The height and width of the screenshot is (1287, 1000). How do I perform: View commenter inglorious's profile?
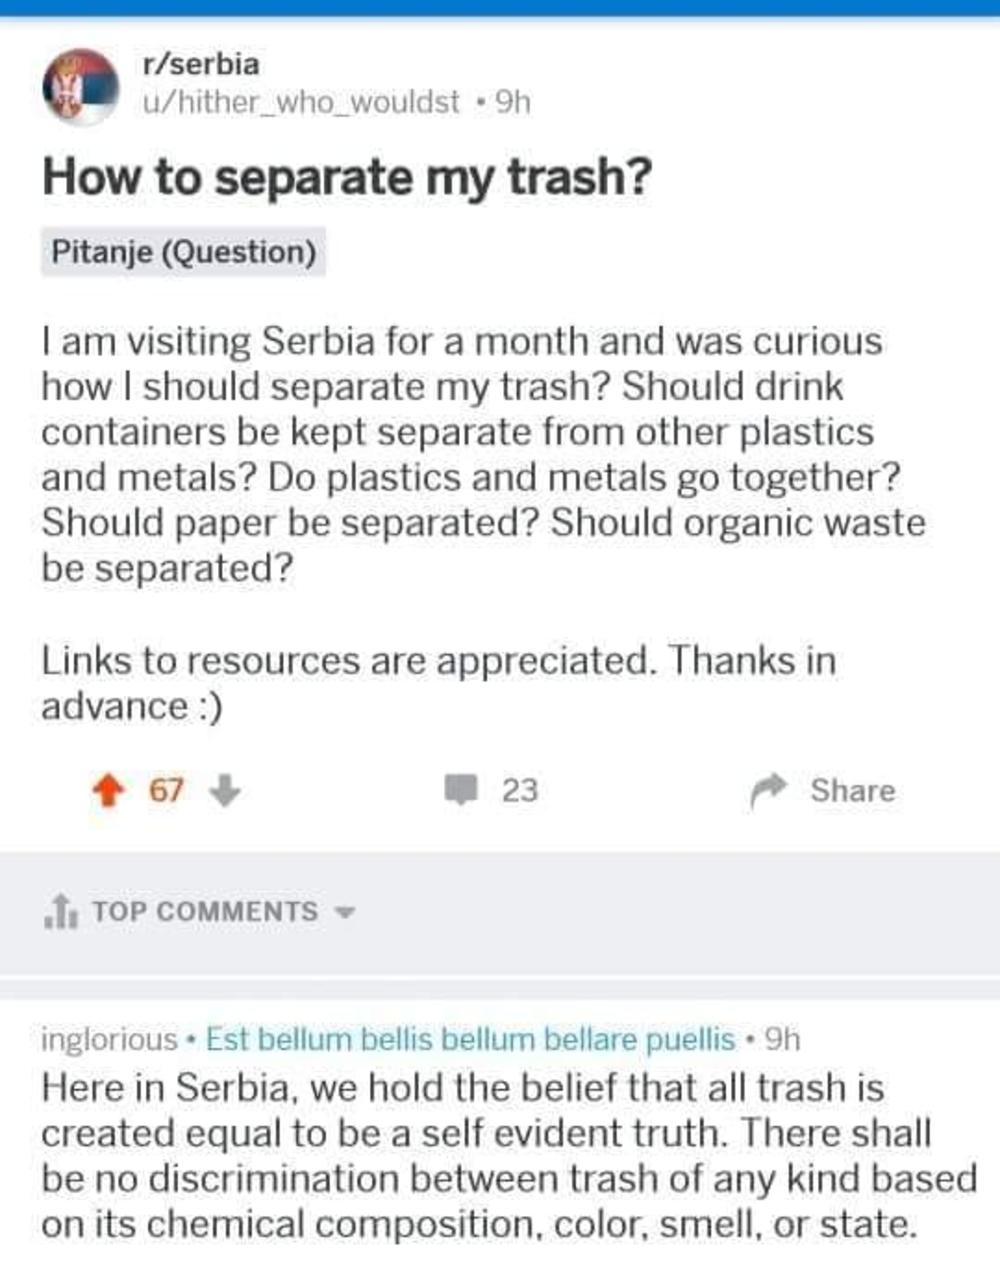click(x=109, y=1040)
